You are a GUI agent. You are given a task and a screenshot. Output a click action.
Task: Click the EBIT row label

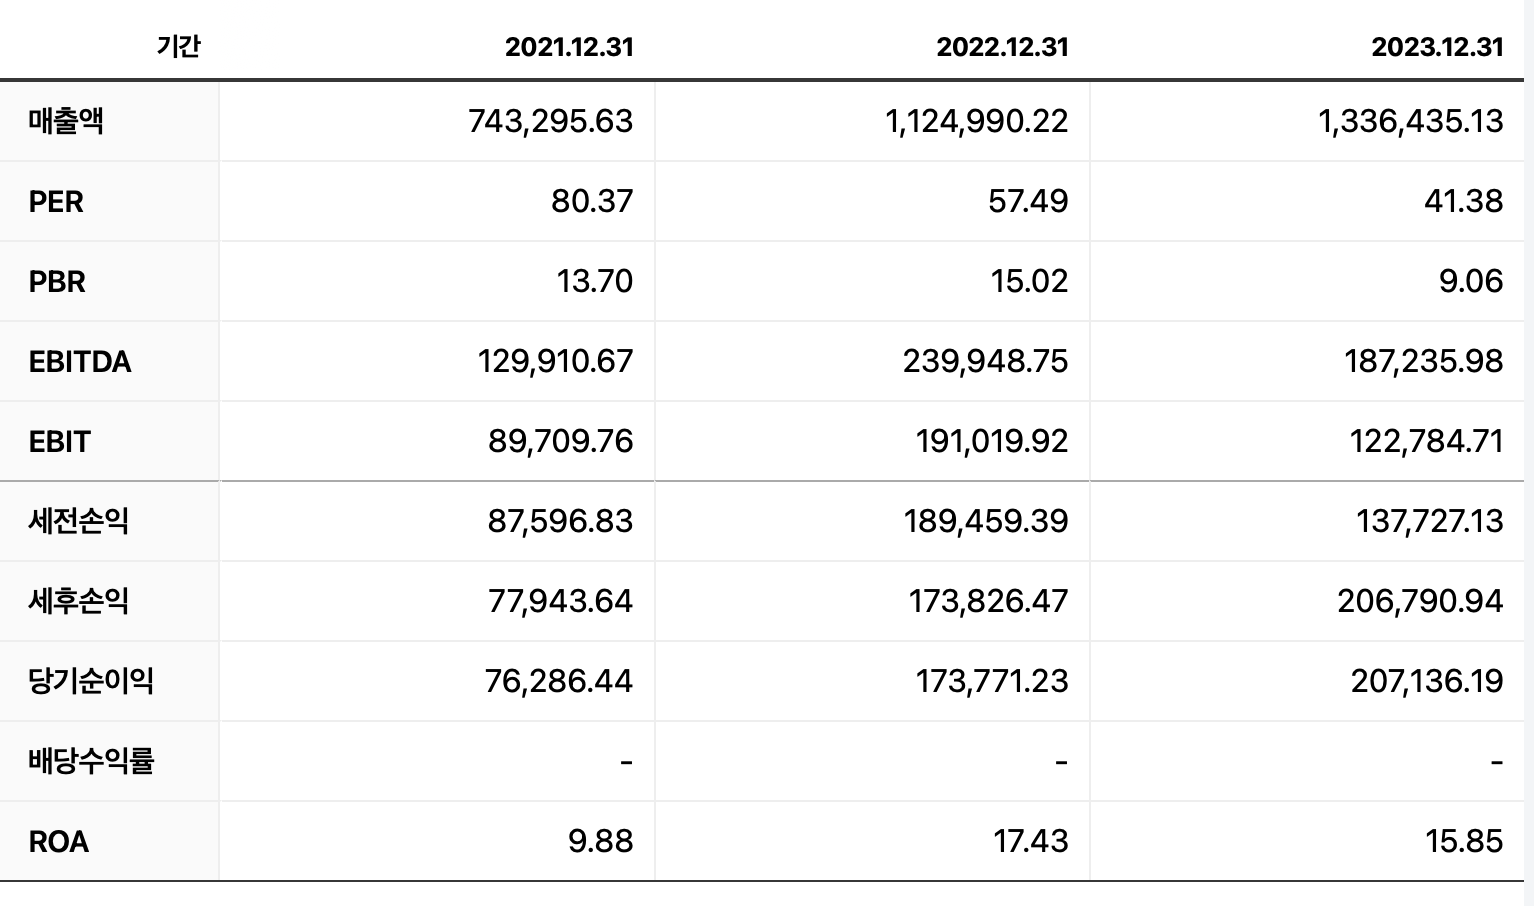(60, 441)
